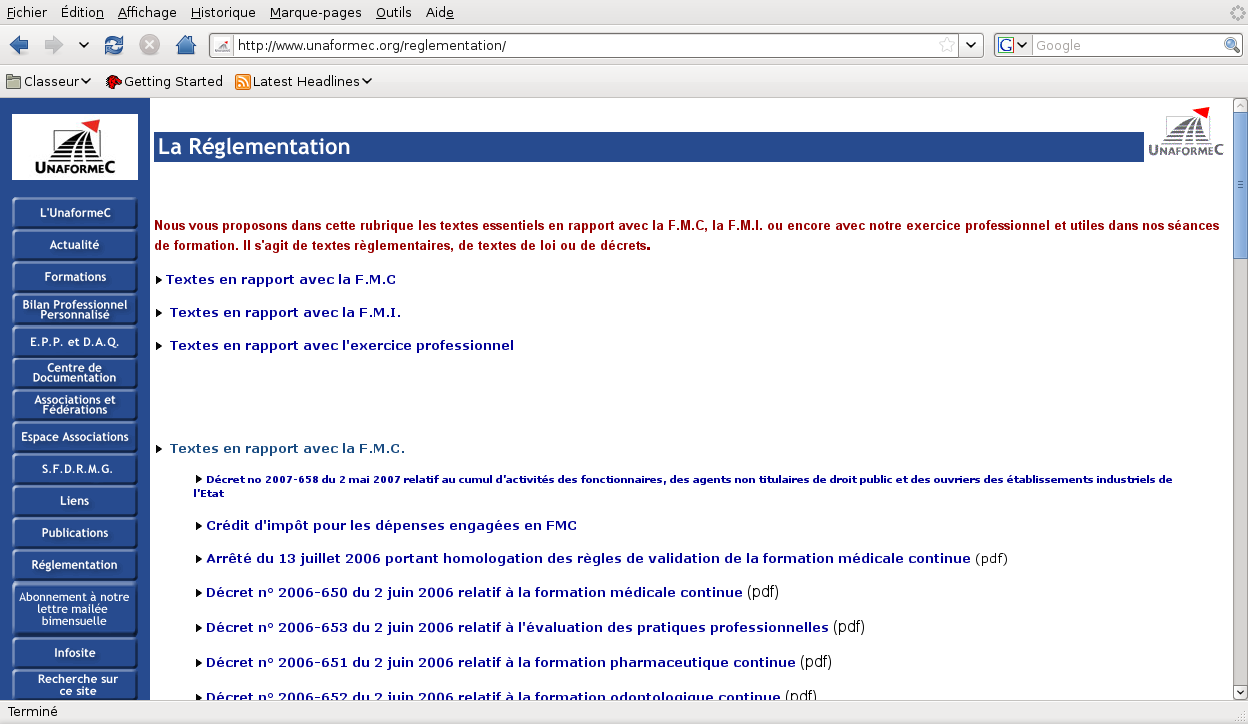This screenshot has height=724, width=1248.
Task: Jump to Textes en rapport avec la F.M.C
Action: coord(281,280)
